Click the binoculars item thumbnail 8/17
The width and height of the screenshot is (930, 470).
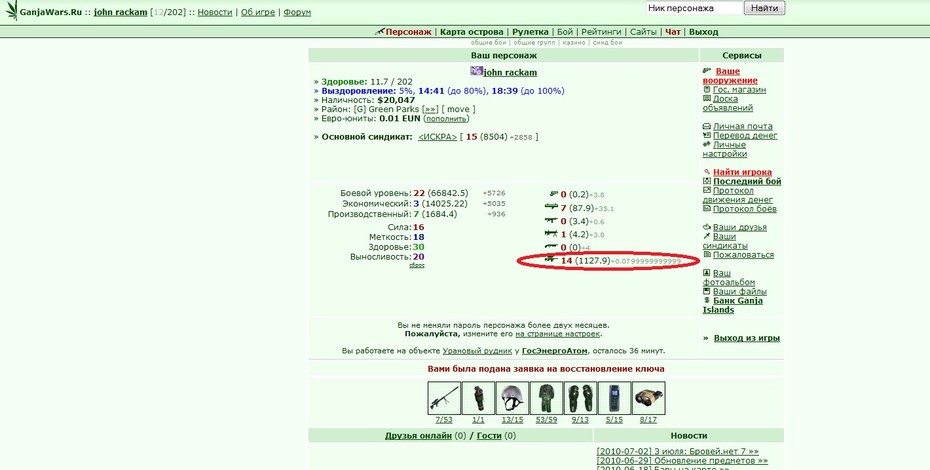tap(648, 398)
